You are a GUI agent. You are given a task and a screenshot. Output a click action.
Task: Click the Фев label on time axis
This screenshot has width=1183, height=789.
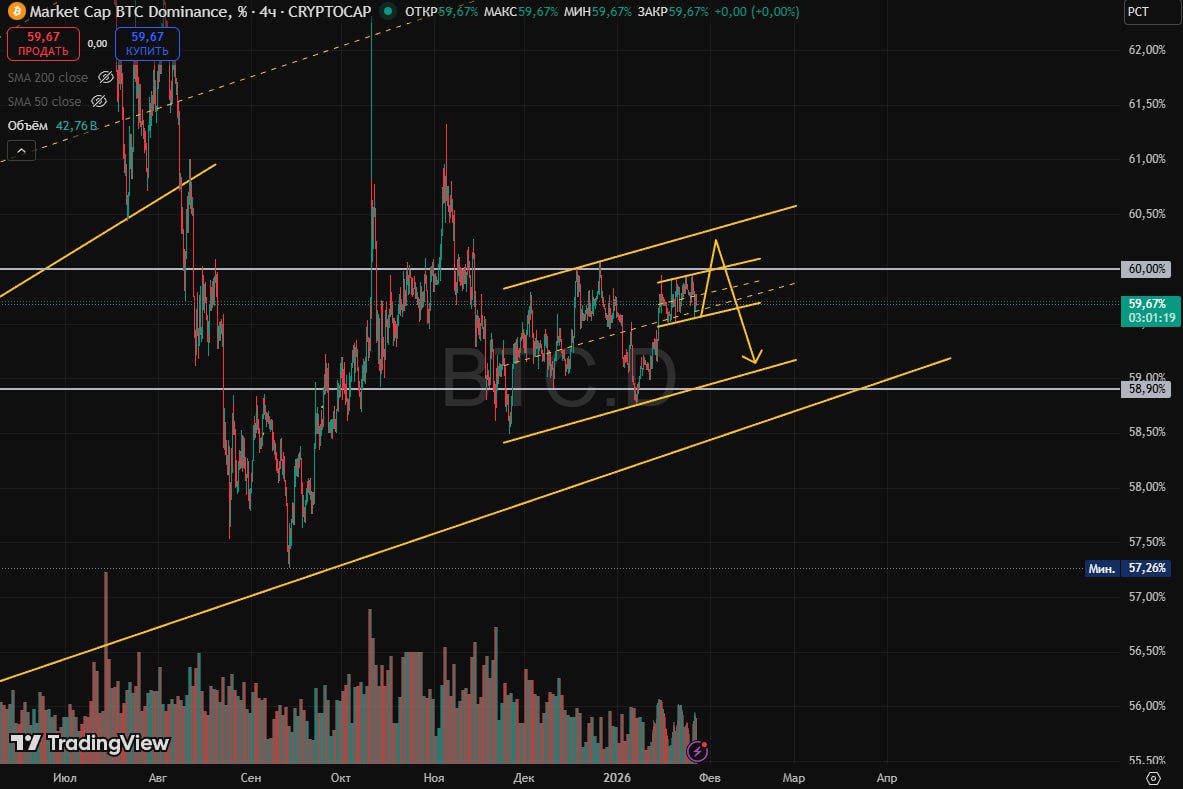[710, 778]
